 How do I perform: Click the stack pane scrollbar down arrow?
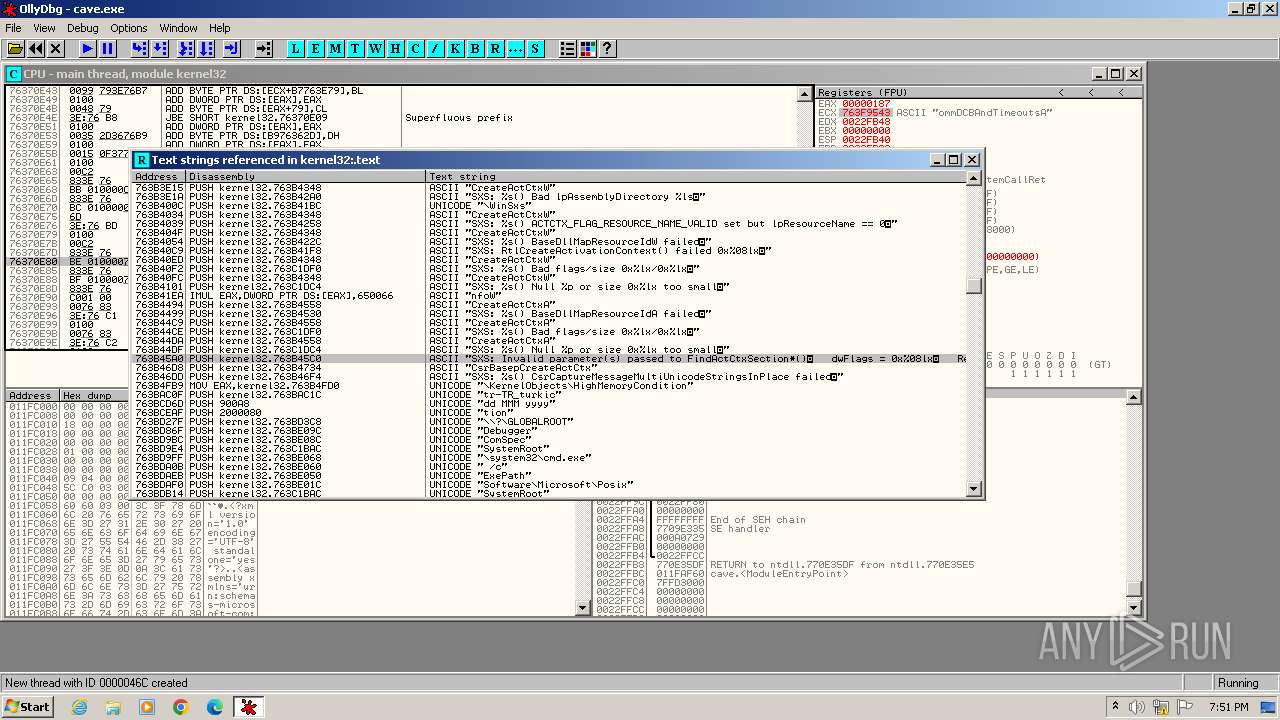pyautogui.click(x=1133, y=608)
